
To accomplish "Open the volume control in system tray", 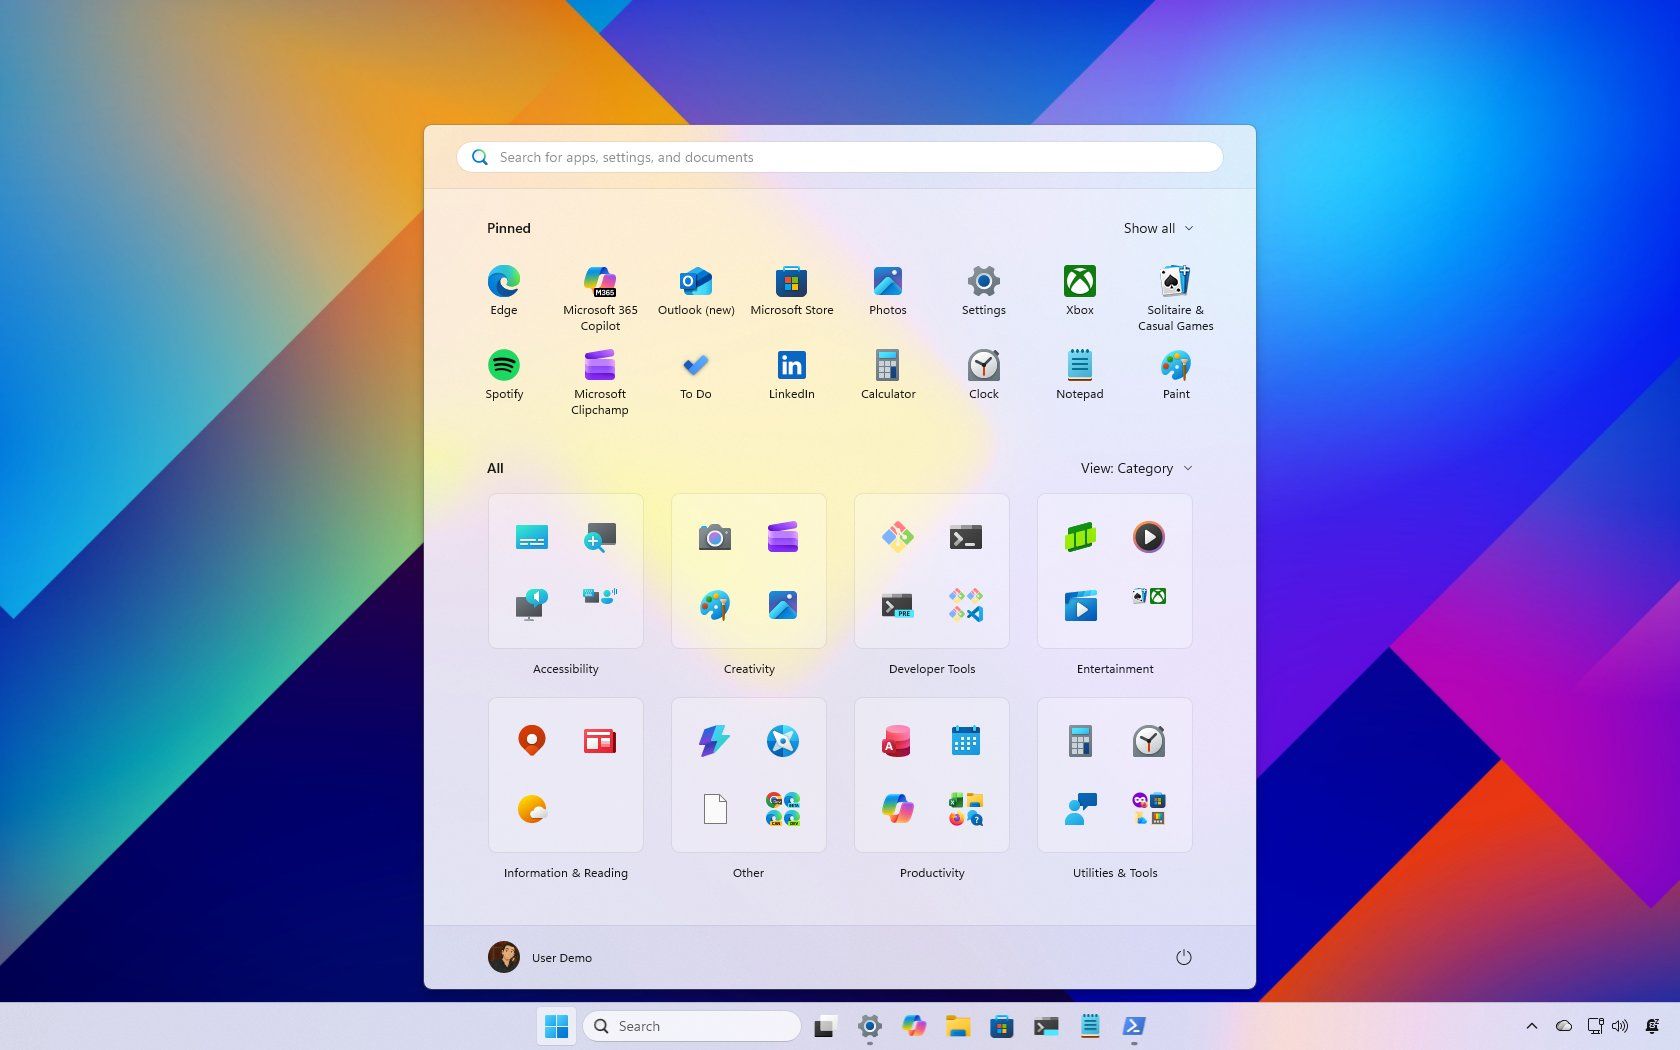I will tap(1620, 1026).
